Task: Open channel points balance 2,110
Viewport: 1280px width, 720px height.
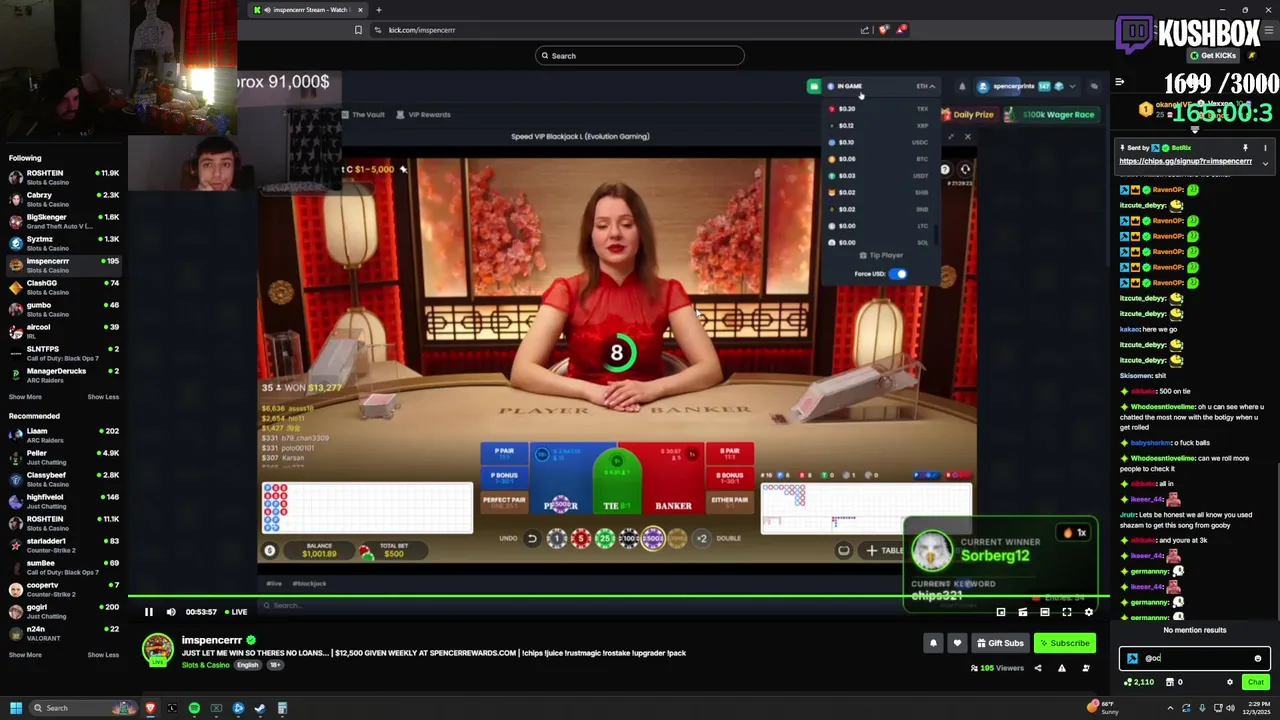Action: tap(1139, 682)
